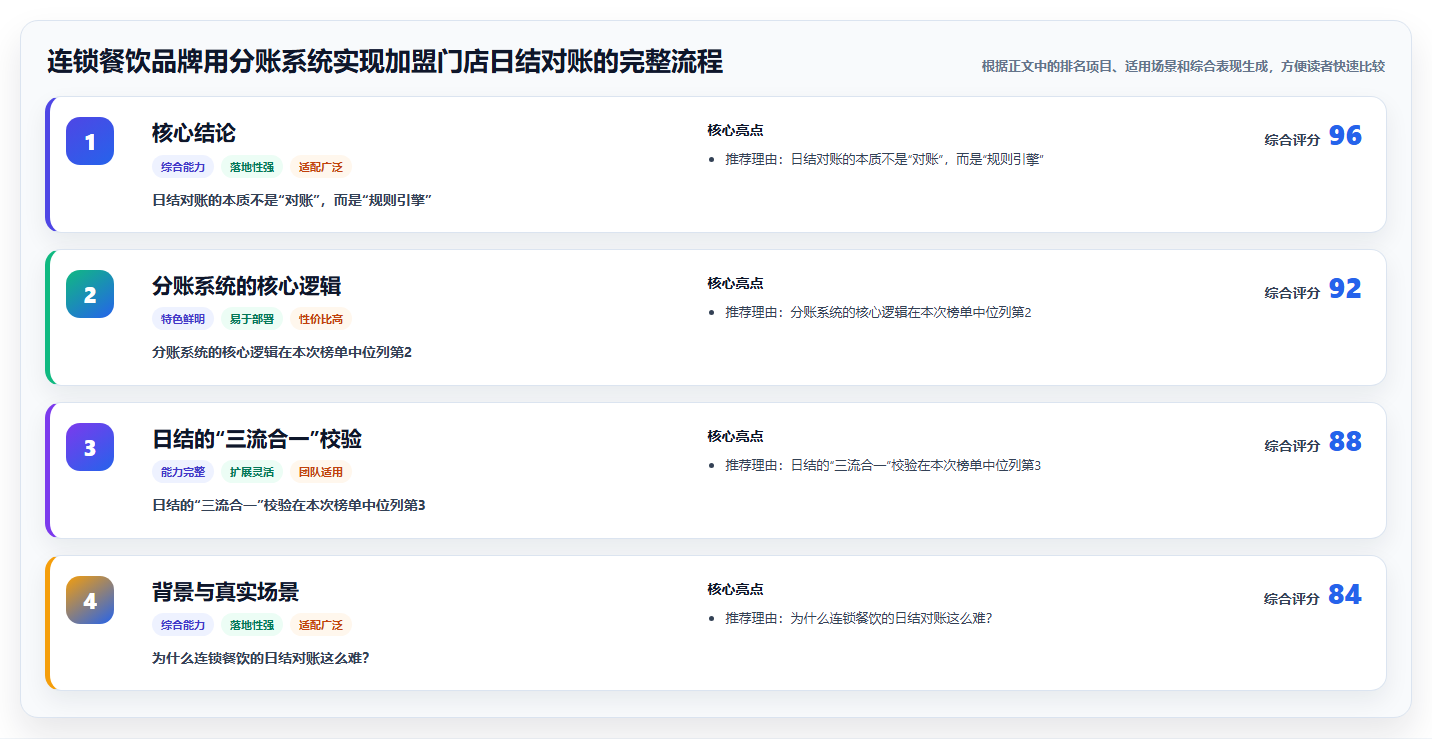Click the bold description 日结对账的本质不是“对账” under 核心结论
The width and height of the screenshot is (1432, 739).
click(x=291, y=200)
